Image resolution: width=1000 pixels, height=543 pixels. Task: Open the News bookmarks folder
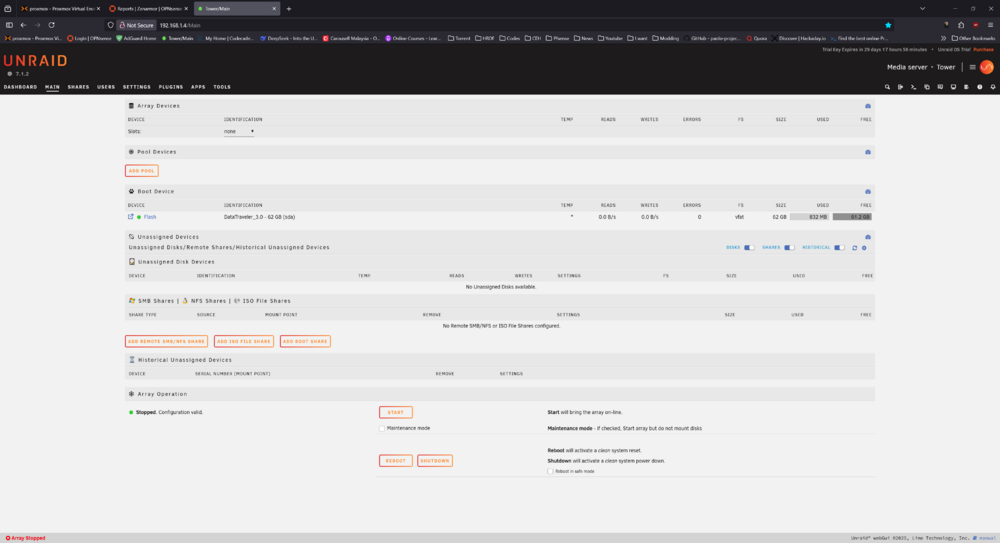click(x=583, y=38)
